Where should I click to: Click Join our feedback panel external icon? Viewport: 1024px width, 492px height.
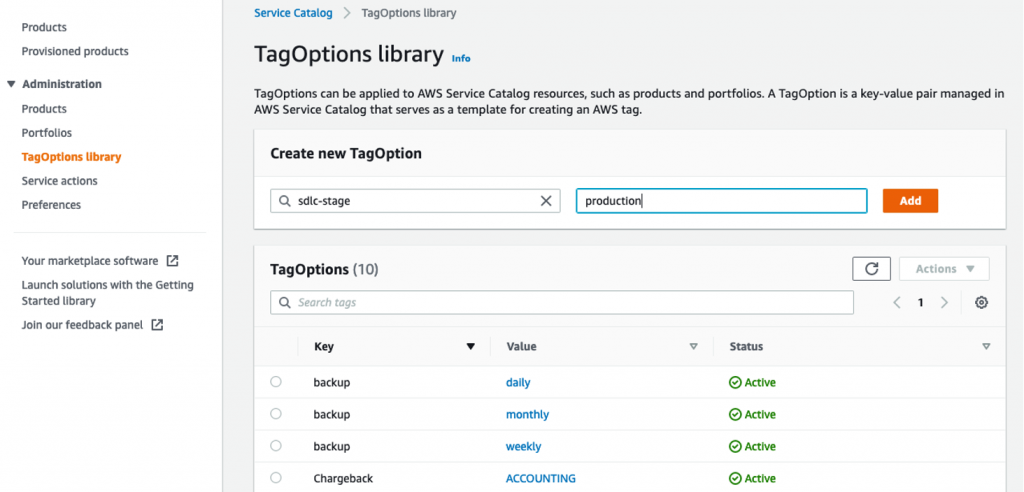157,325
